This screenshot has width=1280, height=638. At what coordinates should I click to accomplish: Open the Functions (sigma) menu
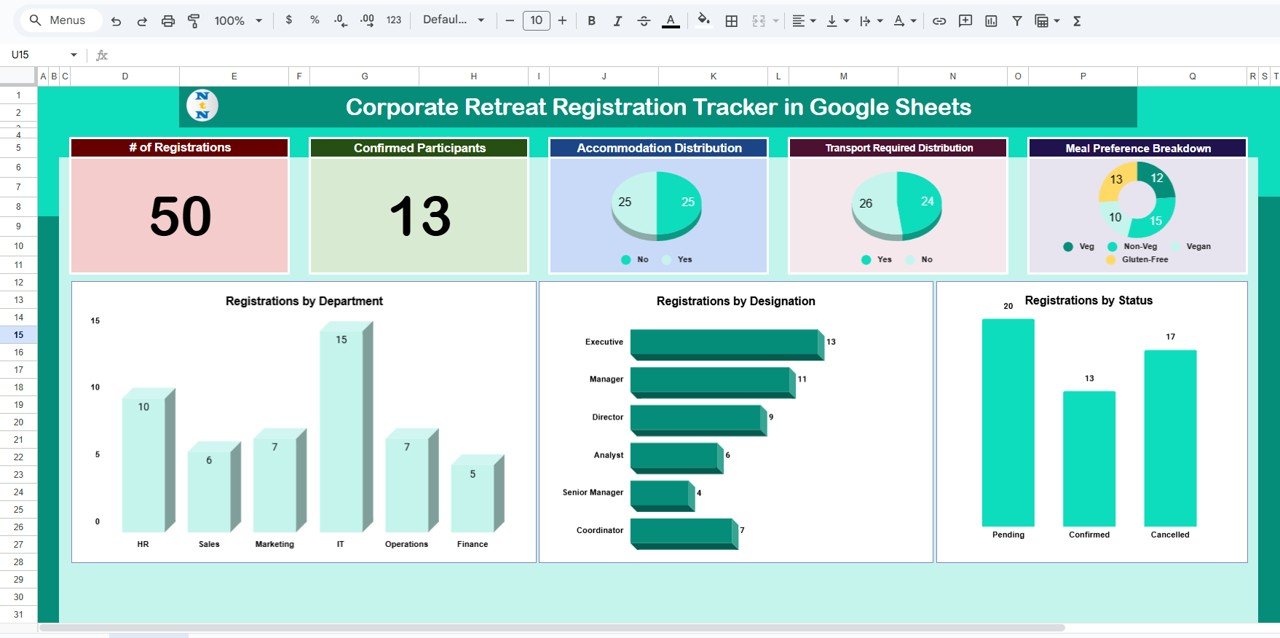point(1077,20)
